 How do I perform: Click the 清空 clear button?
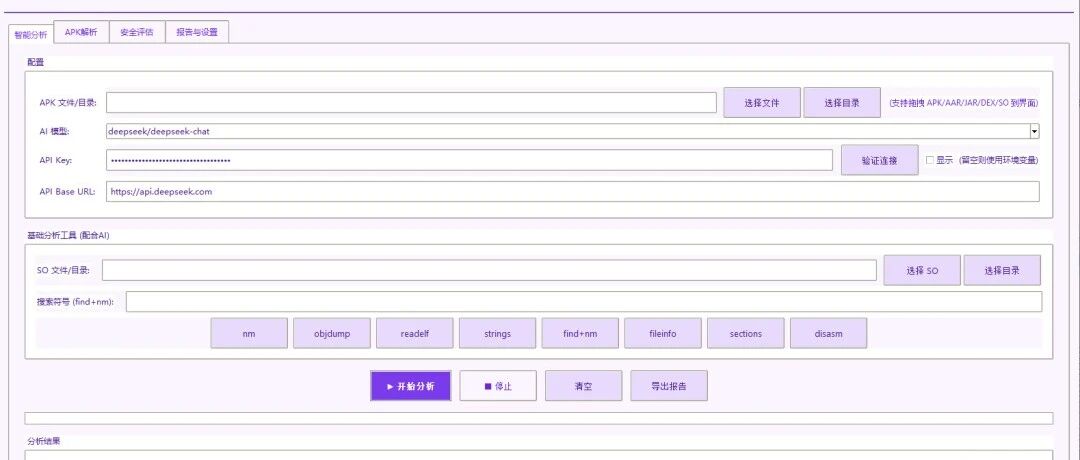(583, 386)
